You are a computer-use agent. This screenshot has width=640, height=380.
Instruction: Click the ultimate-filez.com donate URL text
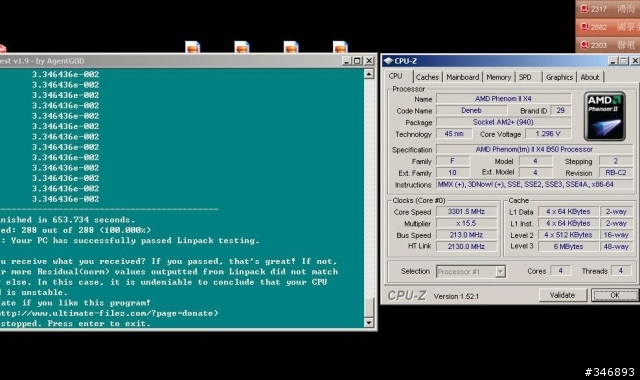click(109, 313)
